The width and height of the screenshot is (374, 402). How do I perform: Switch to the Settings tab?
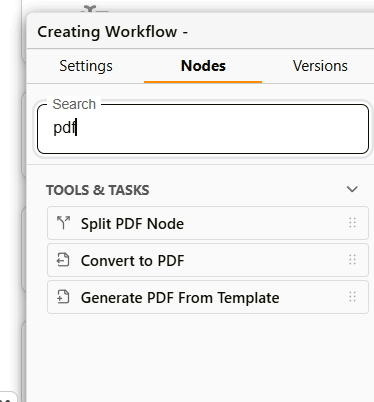point(86,66)
